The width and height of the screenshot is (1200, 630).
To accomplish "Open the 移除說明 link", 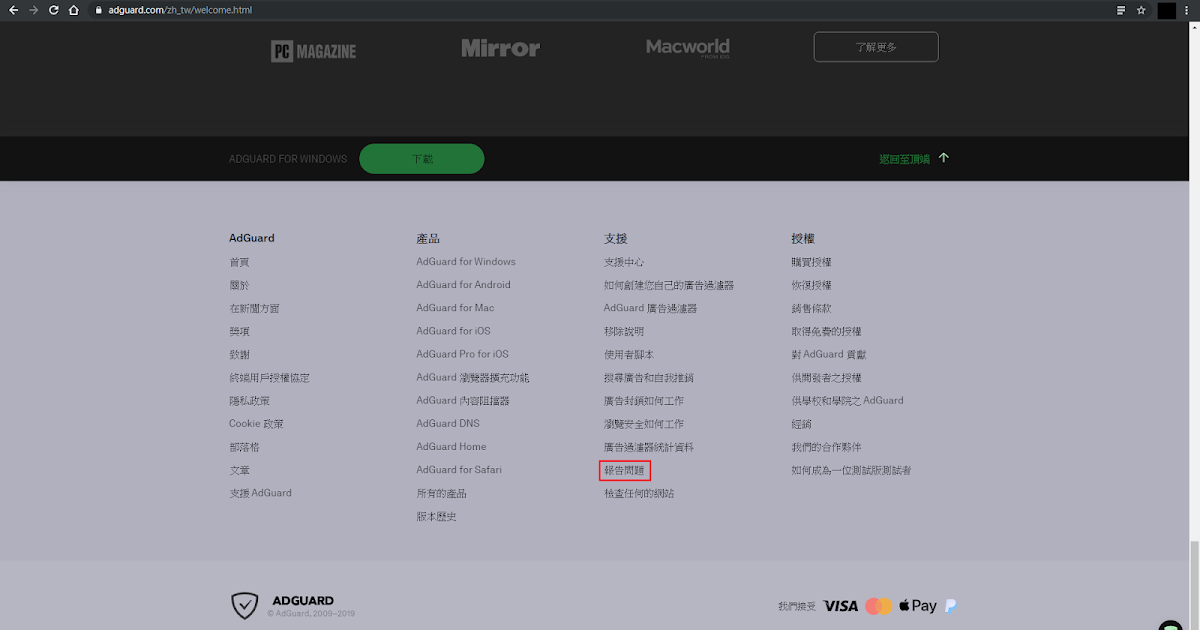I will (x=624, y=331).
